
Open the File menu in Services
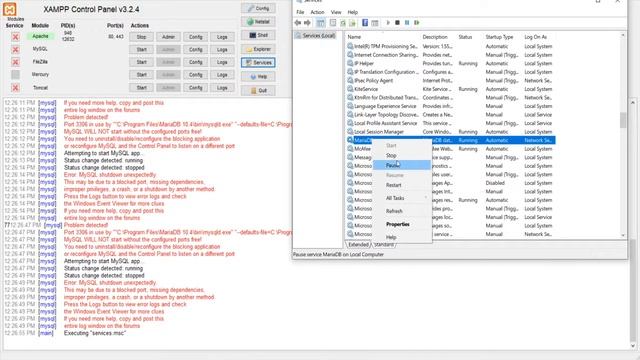pyautogui.click(x=300, y=12)
